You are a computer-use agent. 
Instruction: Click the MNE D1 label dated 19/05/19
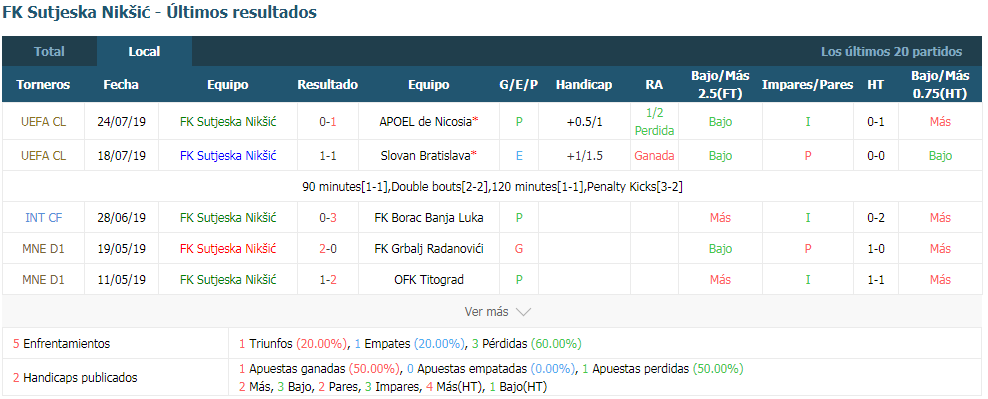point(43,248)
